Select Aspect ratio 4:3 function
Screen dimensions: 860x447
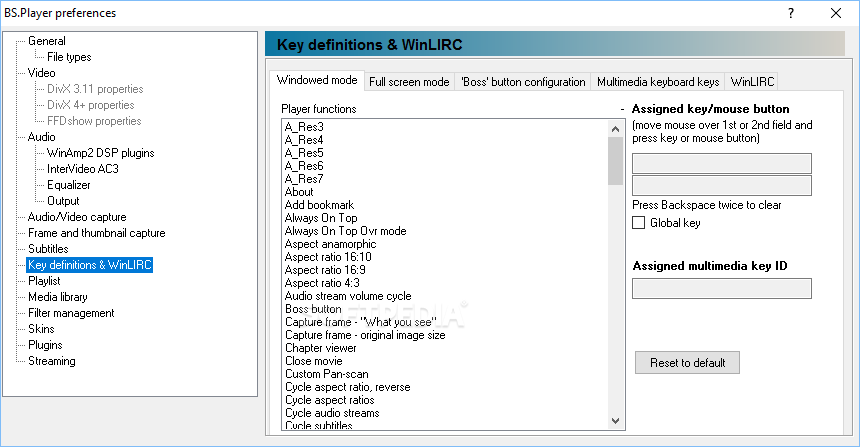(322, 283)
